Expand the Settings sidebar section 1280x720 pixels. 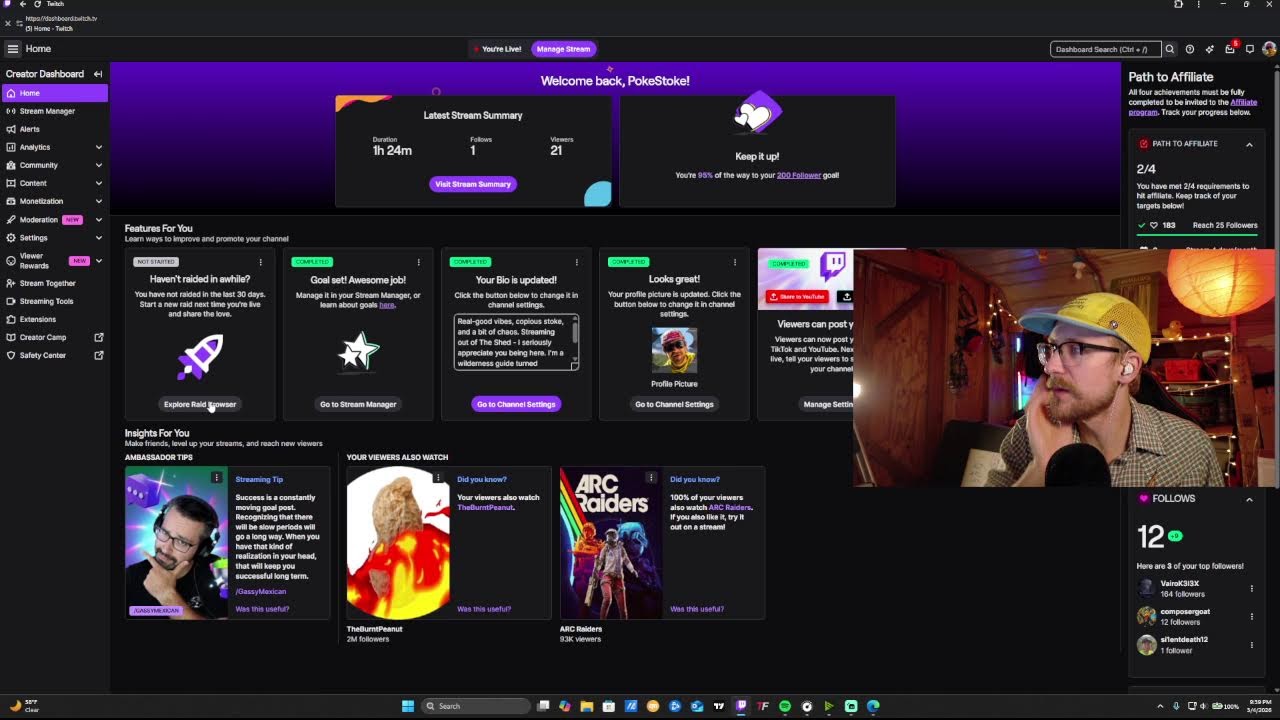pyautogui.click(x=99, y=238)
